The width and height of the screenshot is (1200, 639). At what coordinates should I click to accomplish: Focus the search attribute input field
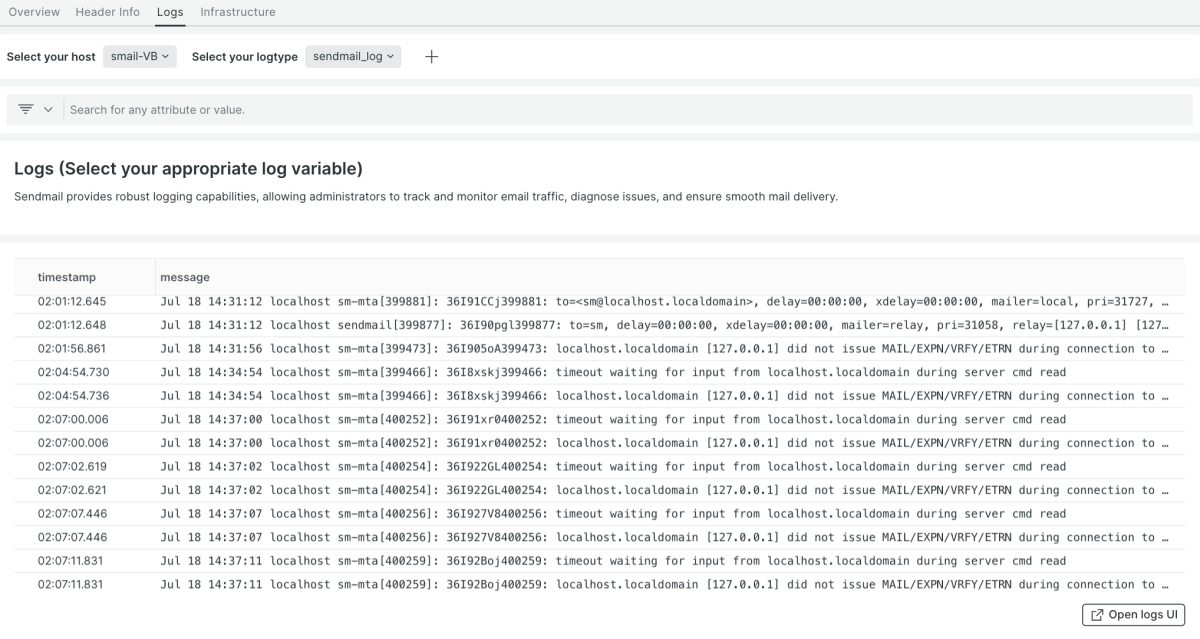[600, 110]
